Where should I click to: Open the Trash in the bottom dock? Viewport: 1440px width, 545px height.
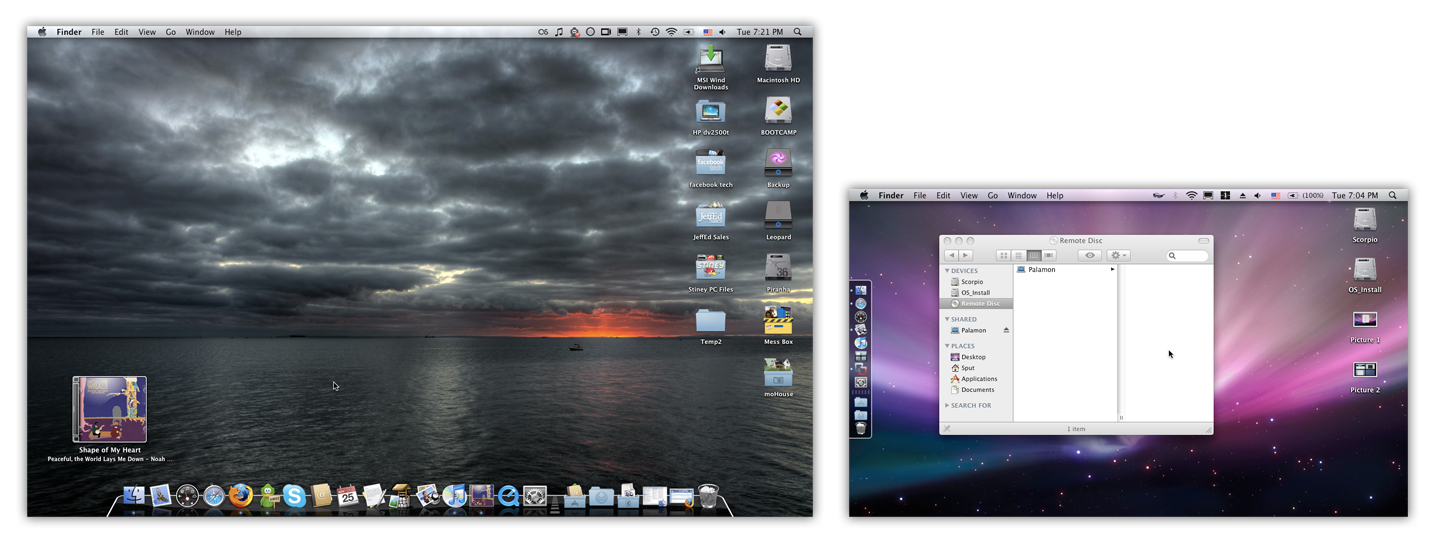(x=708, y=496)
